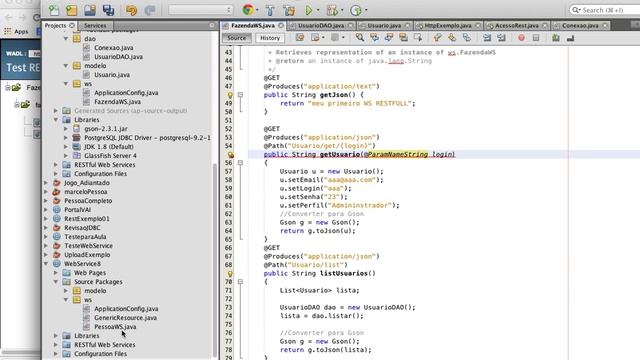Expand the gson-2.3.1.jar node
640x360 pixels.
66,129
